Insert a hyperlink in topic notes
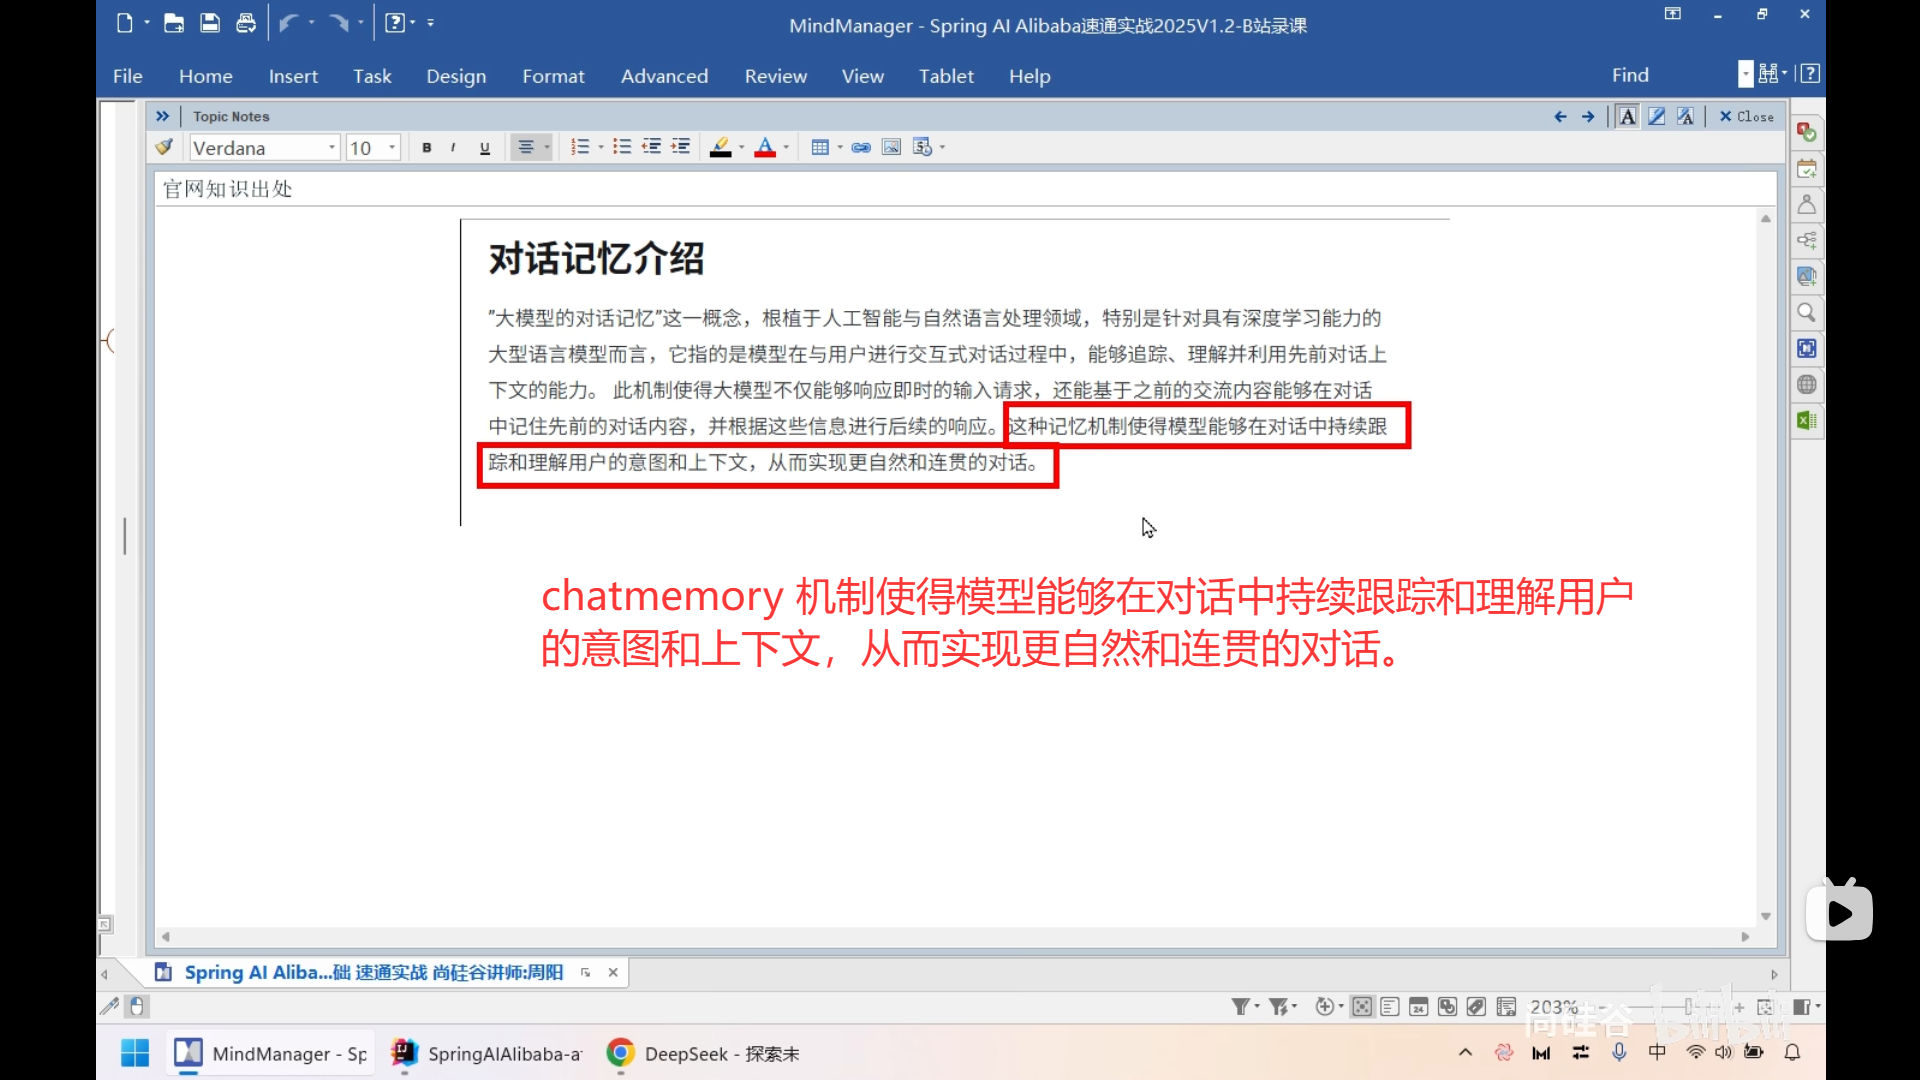This screenshot has width=1920, height=1080. 861,147
